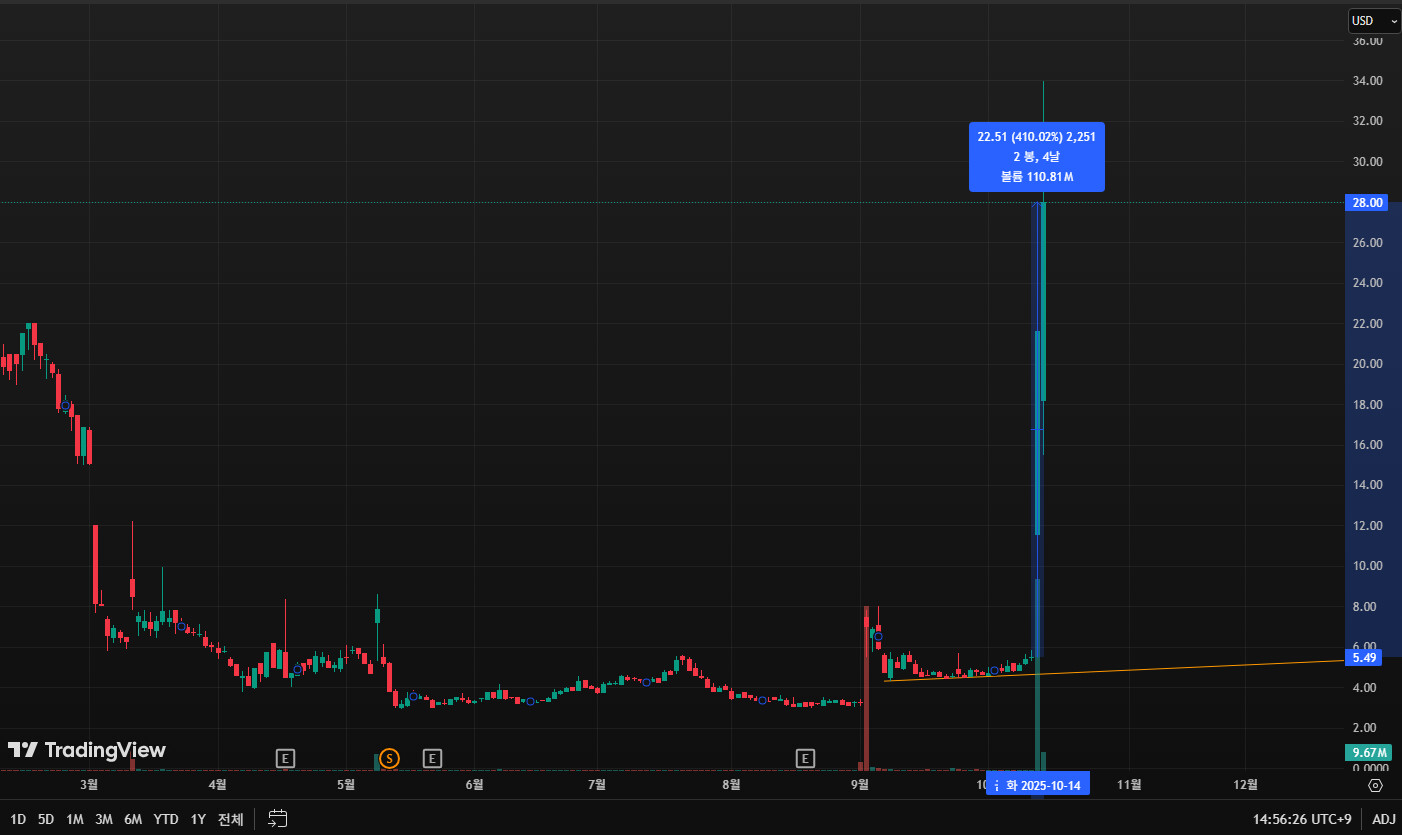This screenshot has width=1402, height=835.
Task: Click the 18.00 price axis label
Action: [x=1368, y=405]
